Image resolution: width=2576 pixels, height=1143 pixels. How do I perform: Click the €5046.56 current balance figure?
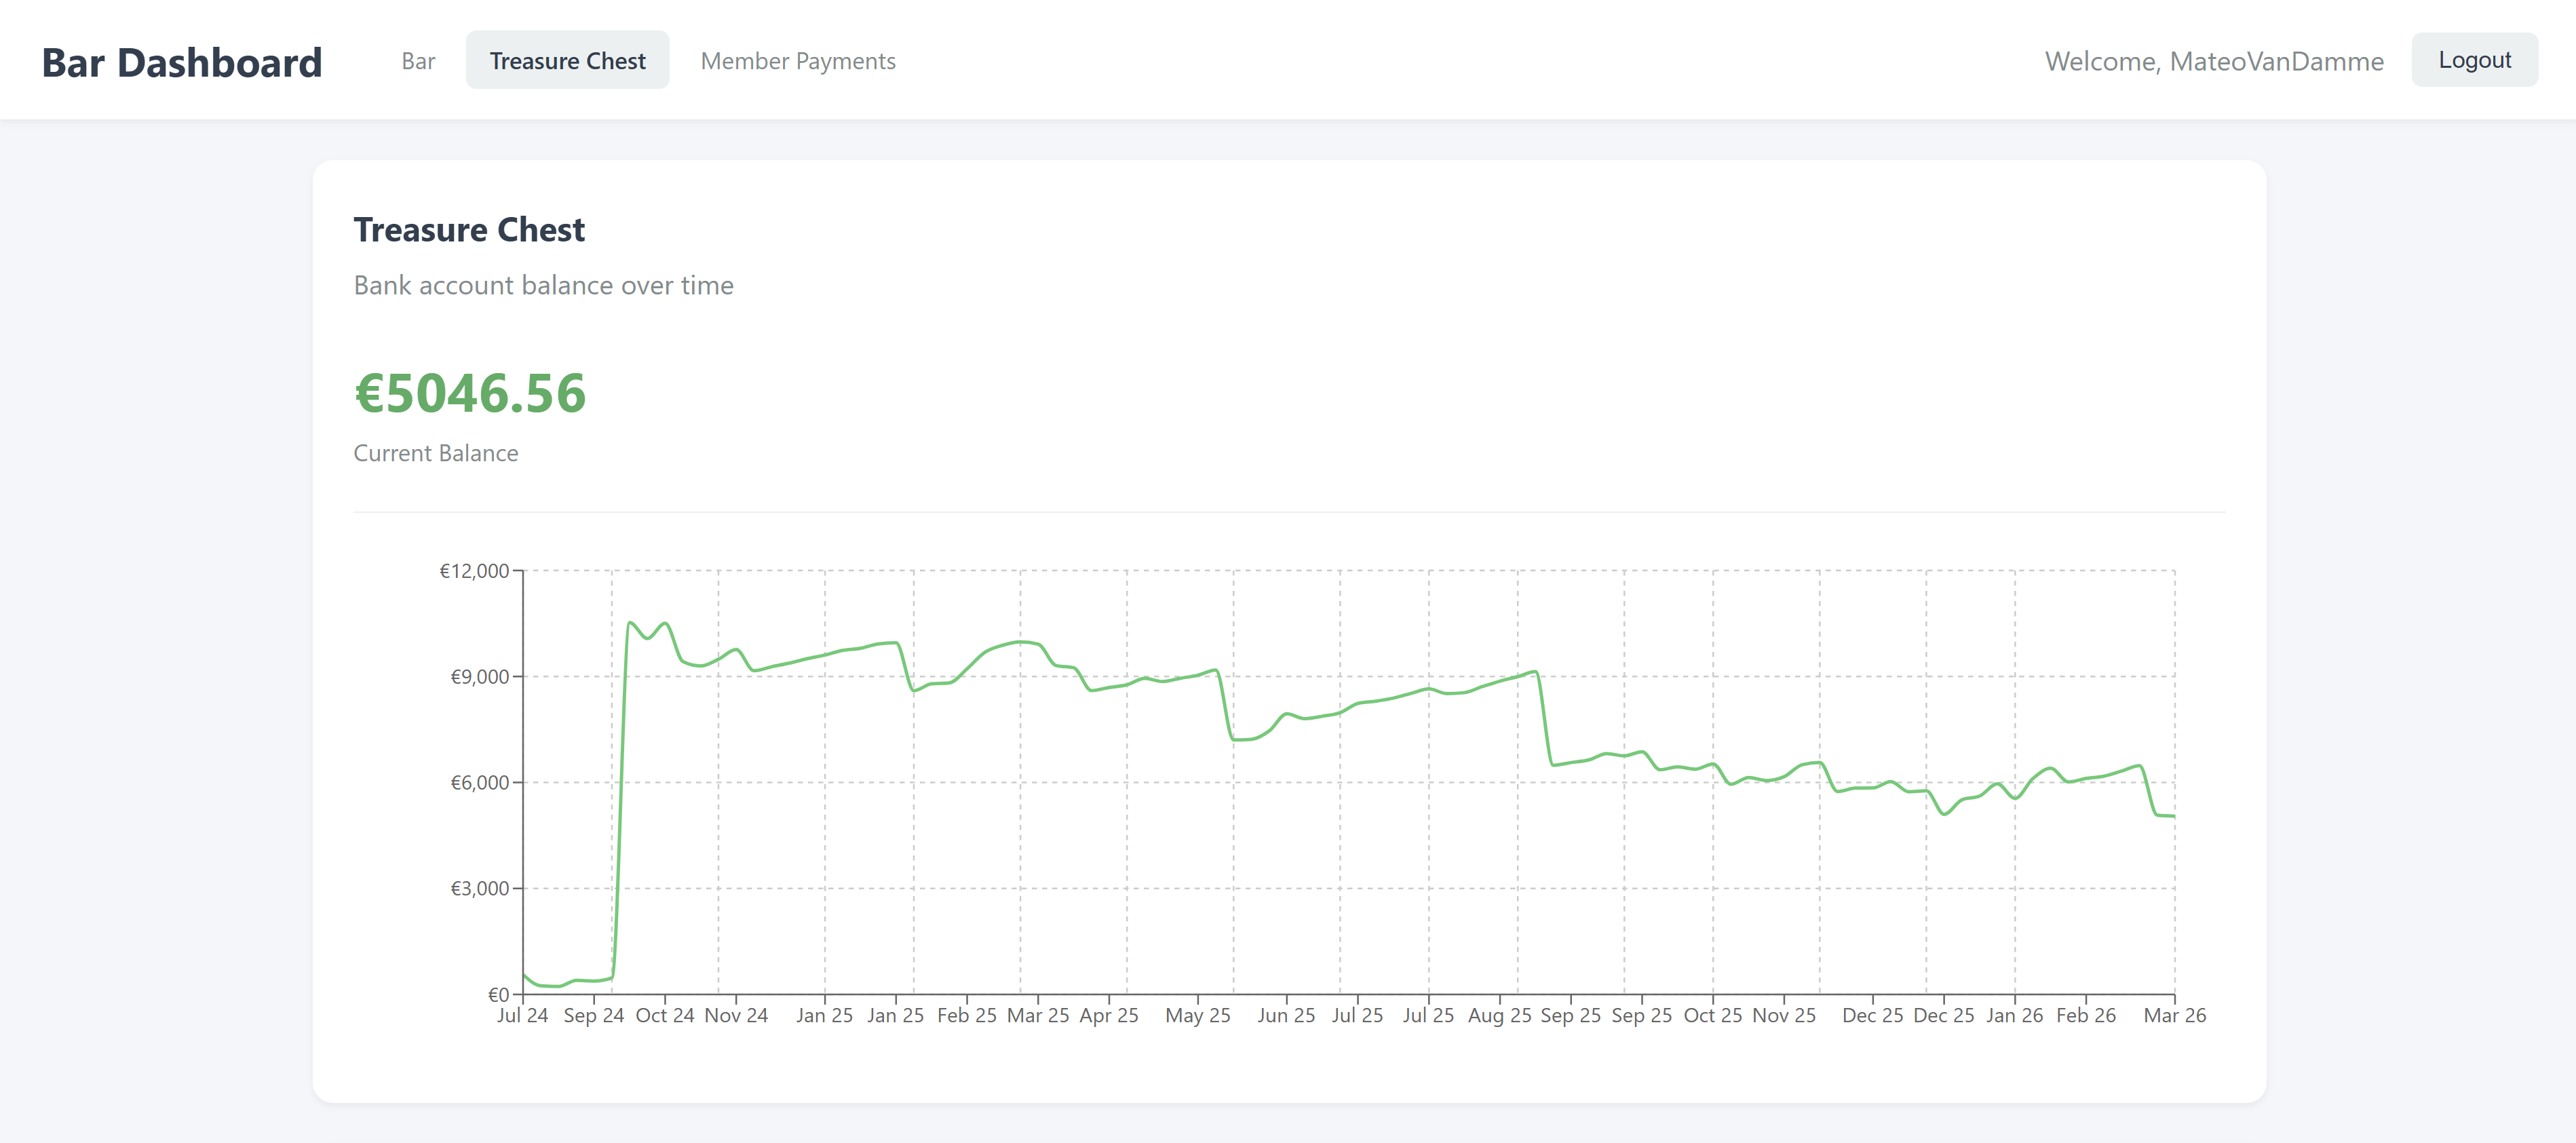coord(470,392)
